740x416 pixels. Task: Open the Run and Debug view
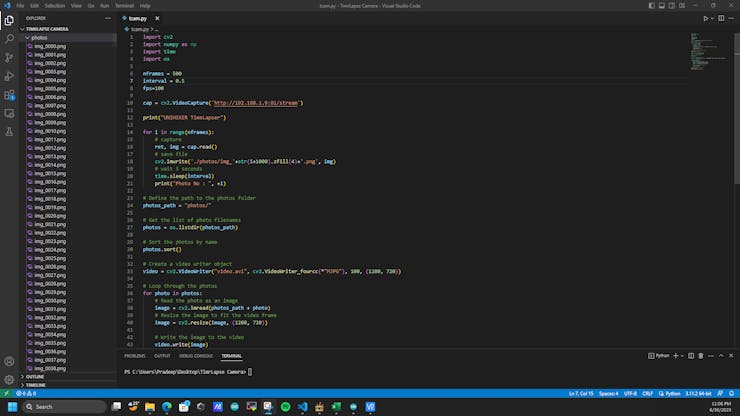pos(9,76)
